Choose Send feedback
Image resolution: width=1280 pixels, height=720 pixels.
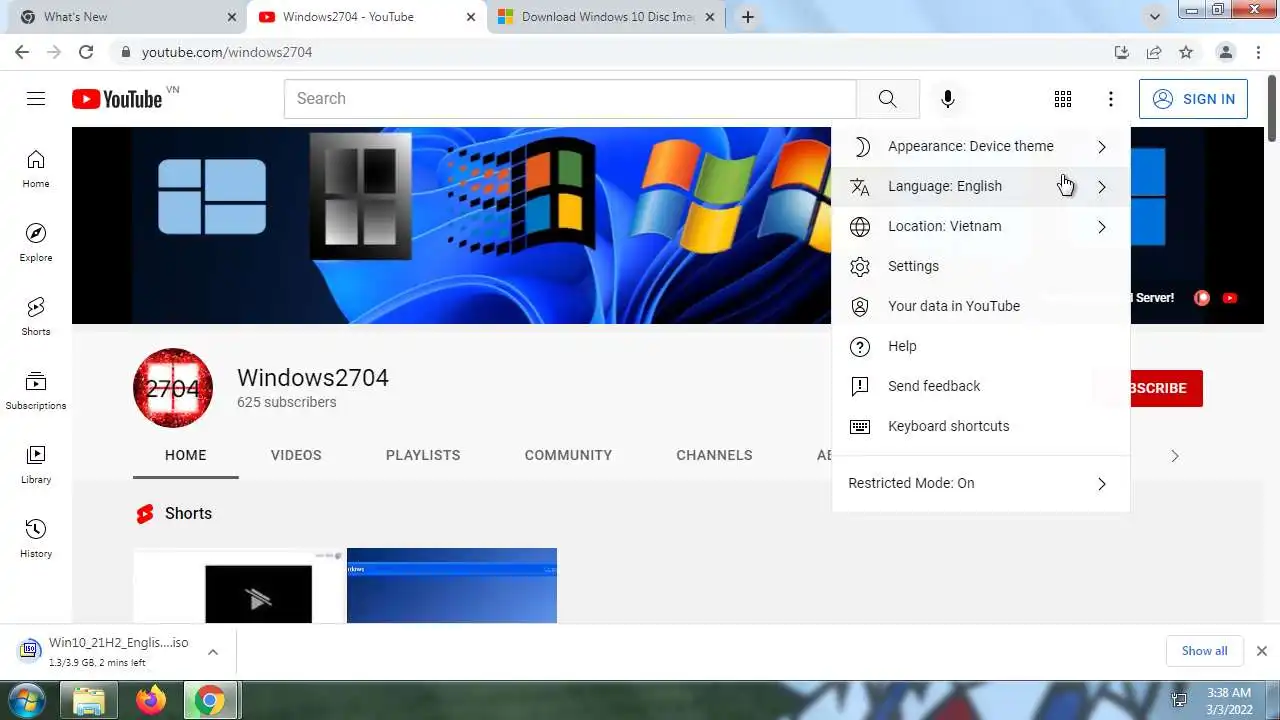coord(980,386)
